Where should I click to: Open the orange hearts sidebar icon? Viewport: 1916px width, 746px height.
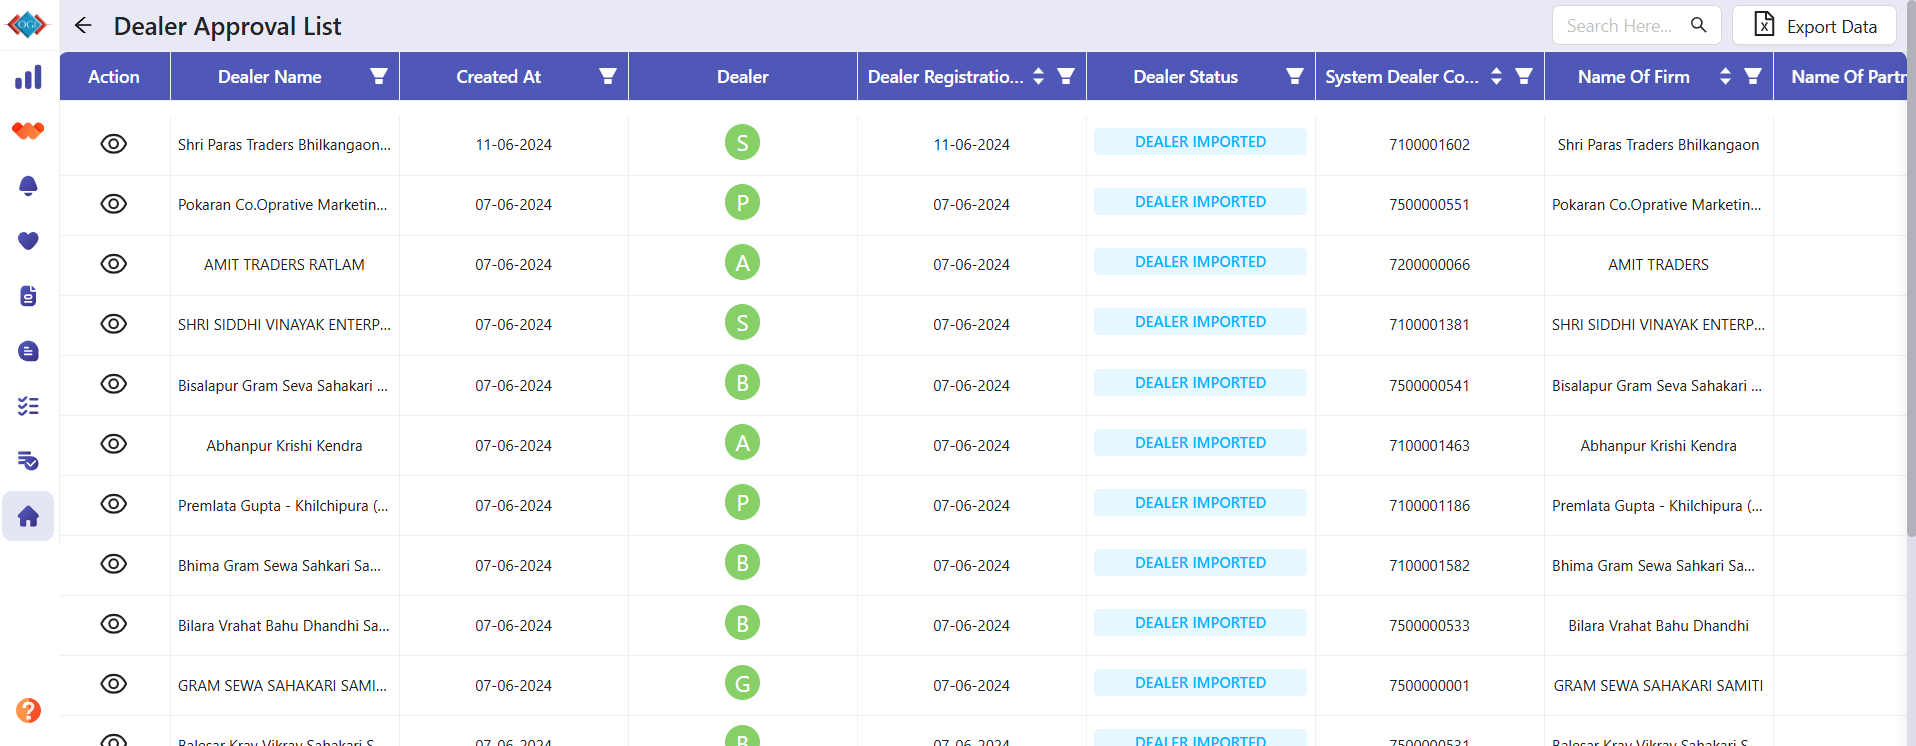tap(28, 131)
